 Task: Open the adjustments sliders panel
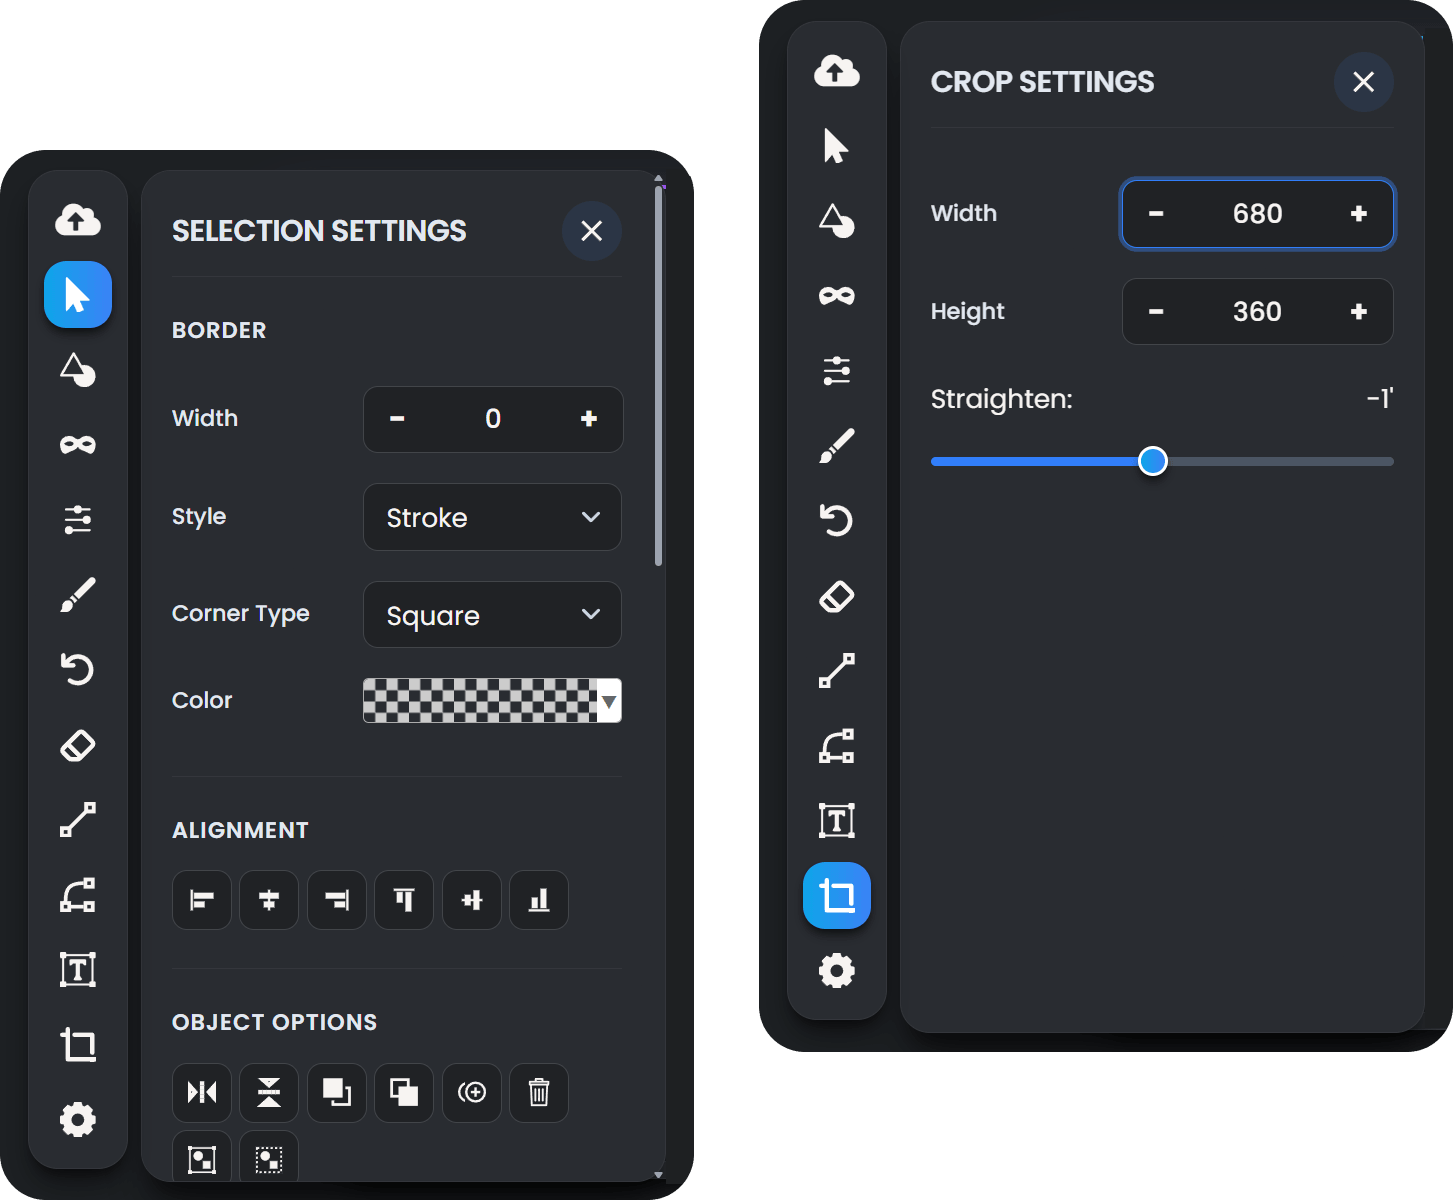click(78, 520)
